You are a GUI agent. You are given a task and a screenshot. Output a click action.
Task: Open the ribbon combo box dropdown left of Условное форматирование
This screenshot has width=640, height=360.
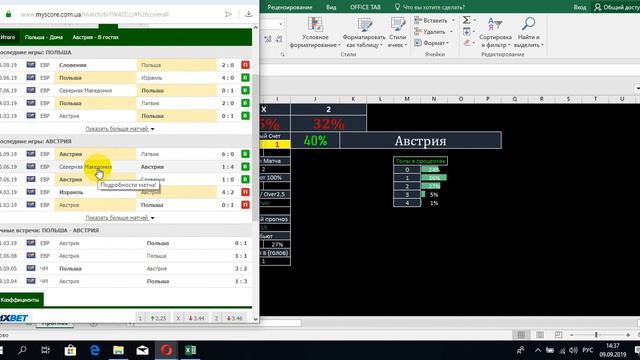click(280, 24)
